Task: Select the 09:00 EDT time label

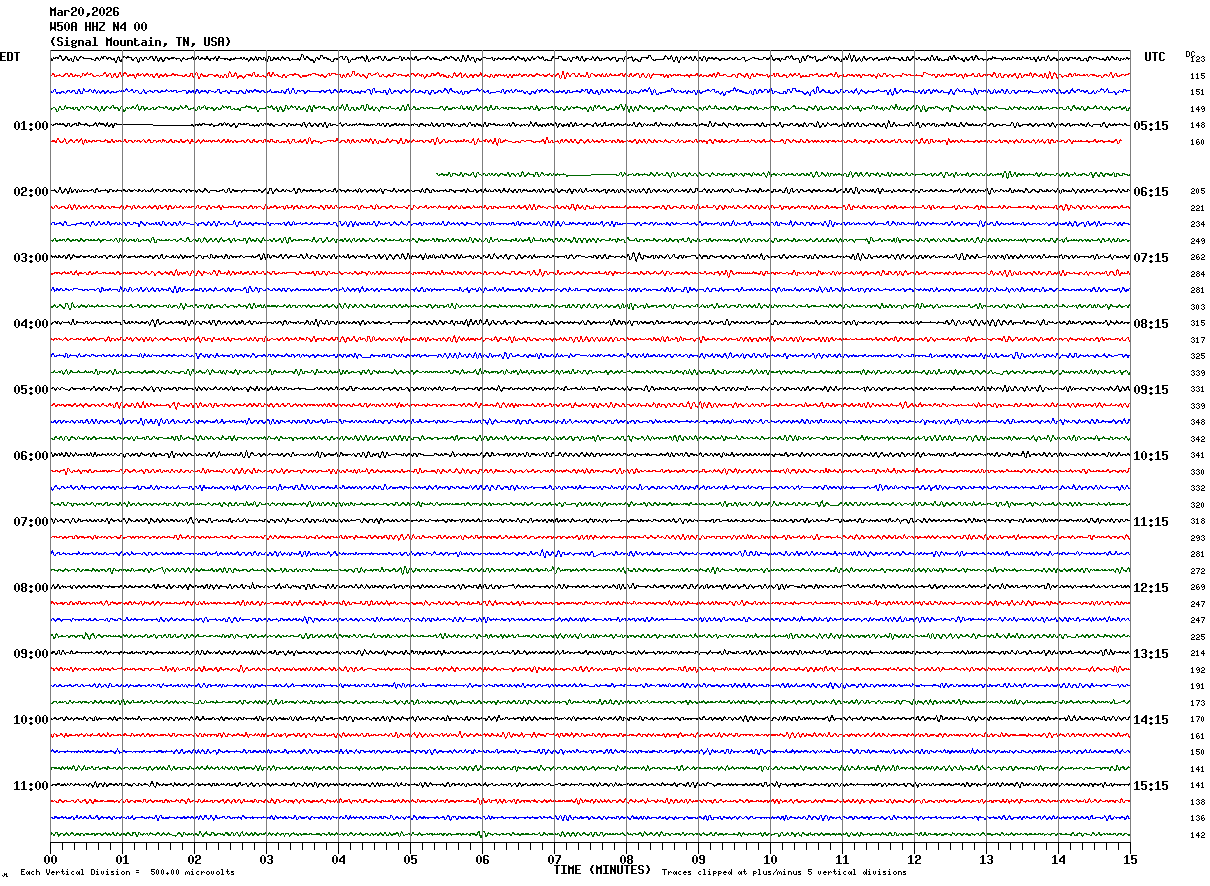Action: click(31, 654)
